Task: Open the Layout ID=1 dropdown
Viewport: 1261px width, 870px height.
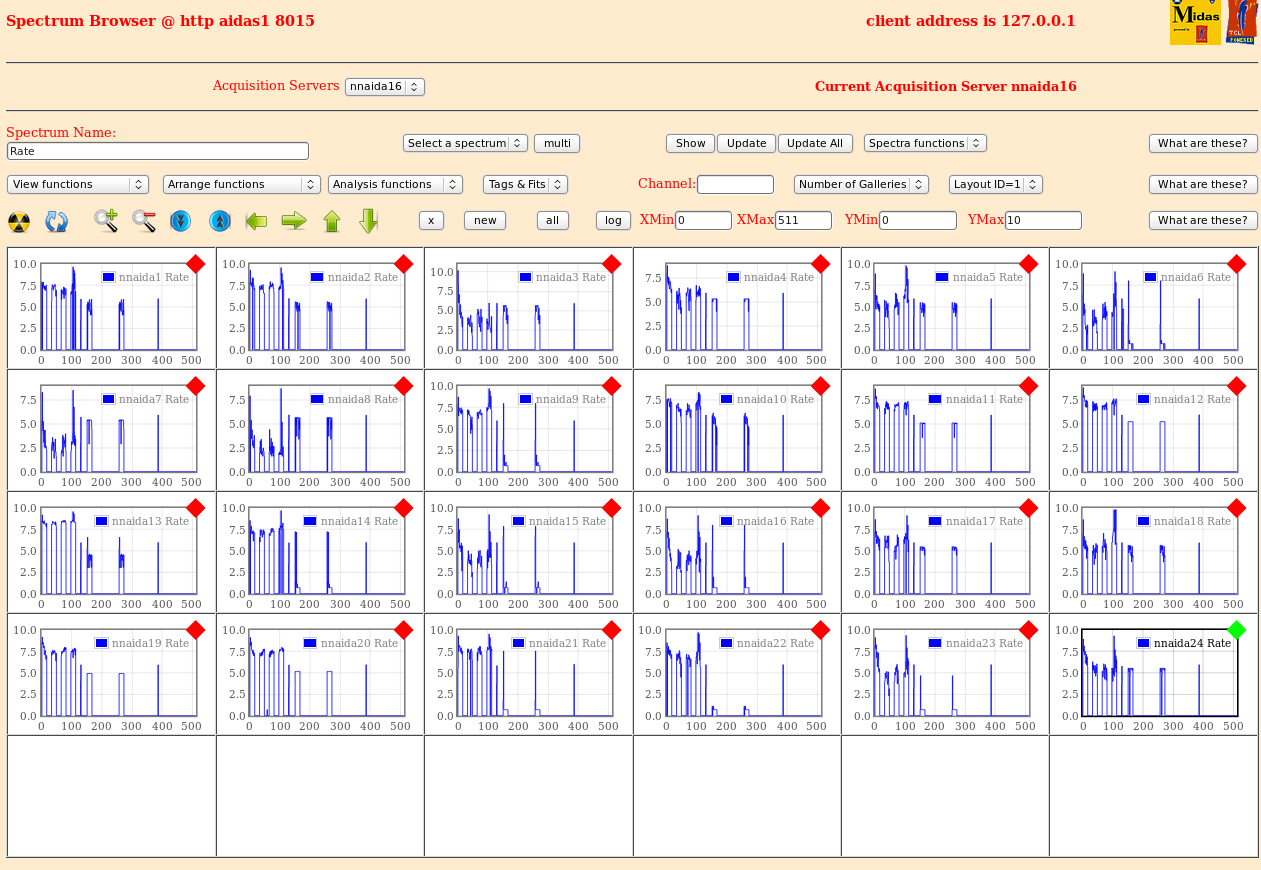Action: pyautogui.click(x=996, y=184)
